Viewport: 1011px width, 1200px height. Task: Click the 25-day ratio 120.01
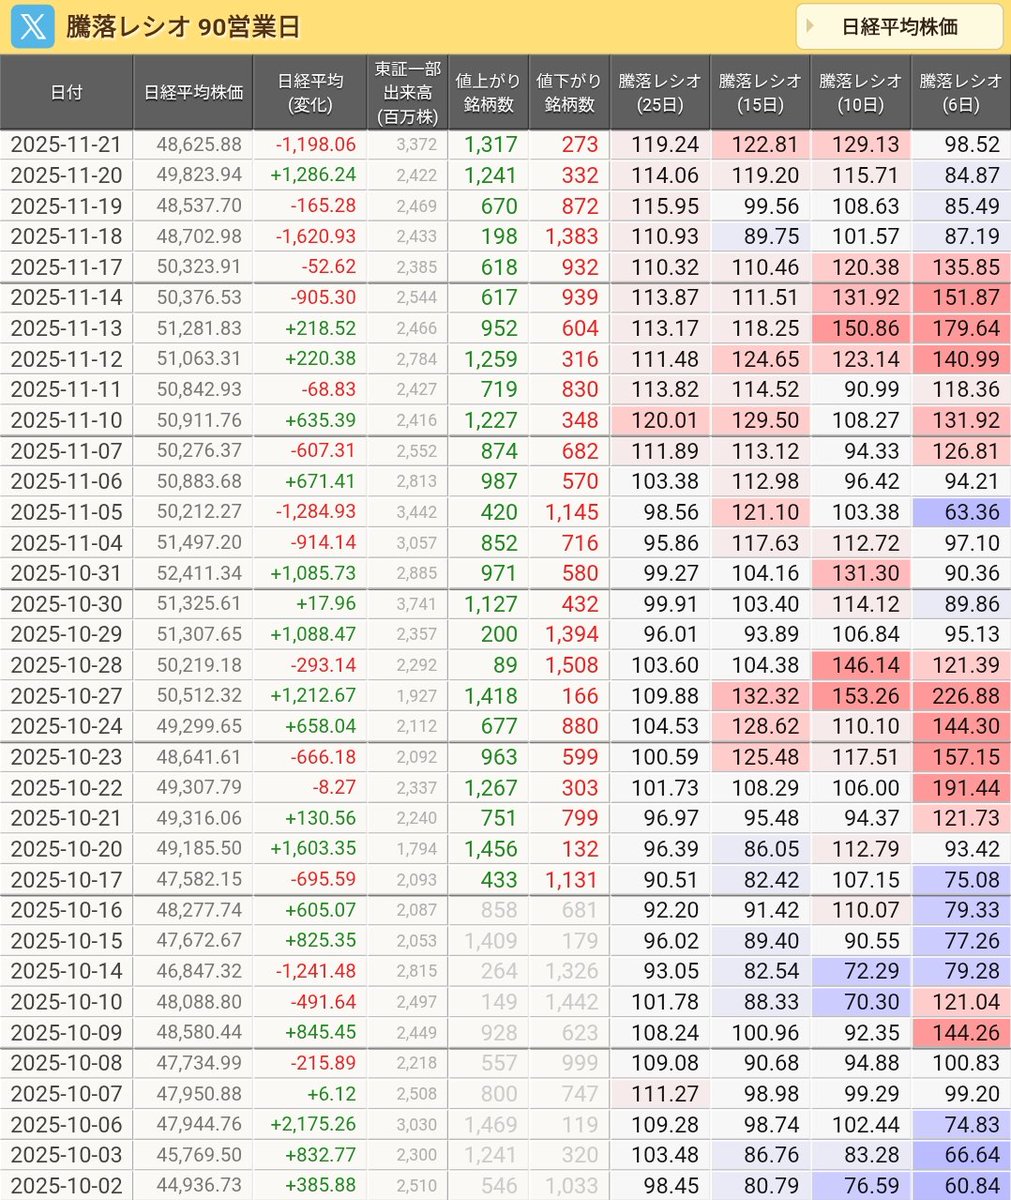[665, 420]
